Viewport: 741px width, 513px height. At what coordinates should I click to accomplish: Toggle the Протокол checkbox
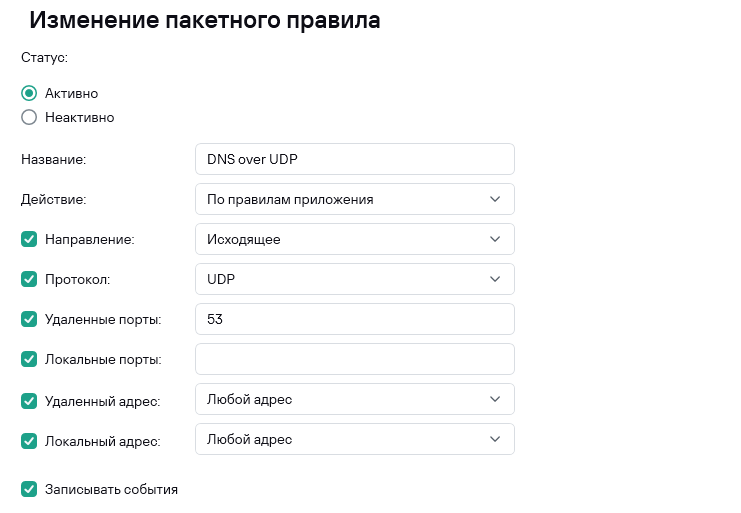coord(29,280)
